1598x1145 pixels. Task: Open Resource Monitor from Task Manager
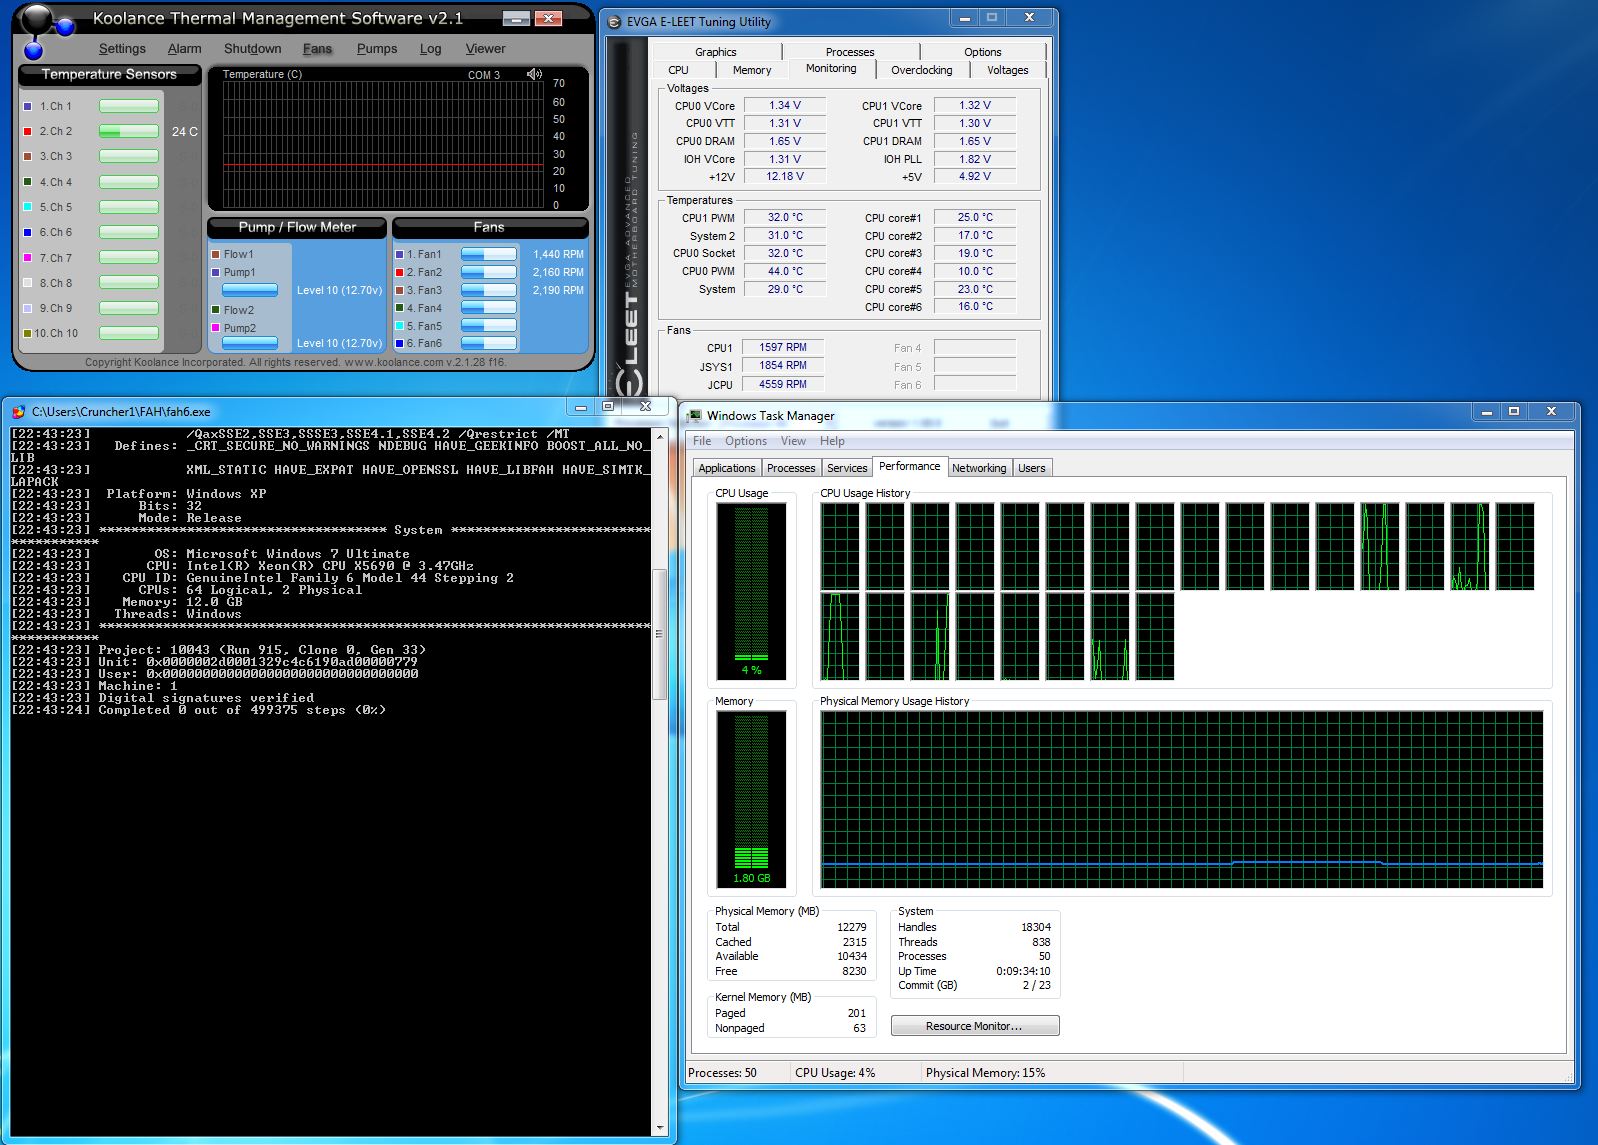tap(974, 1026)
